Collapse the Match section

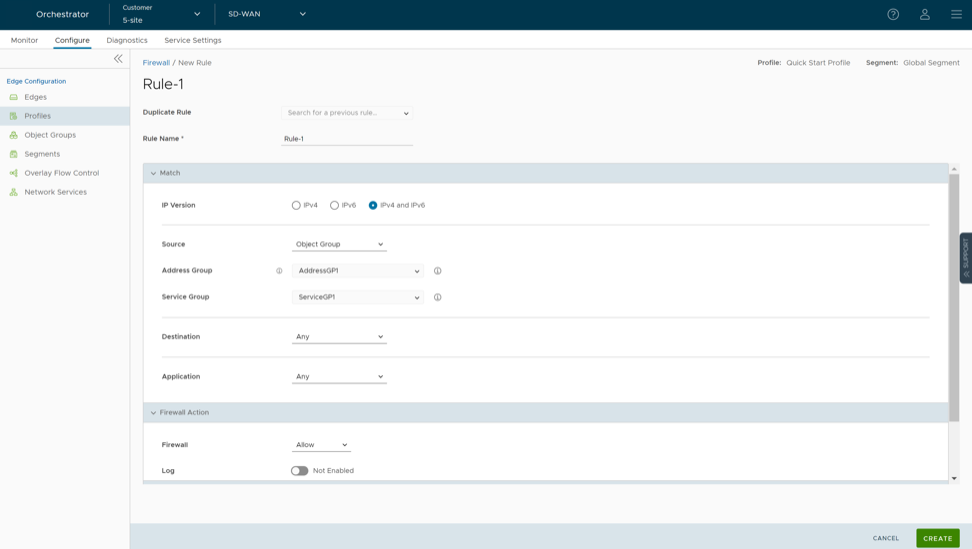click(x=153, y=173)
